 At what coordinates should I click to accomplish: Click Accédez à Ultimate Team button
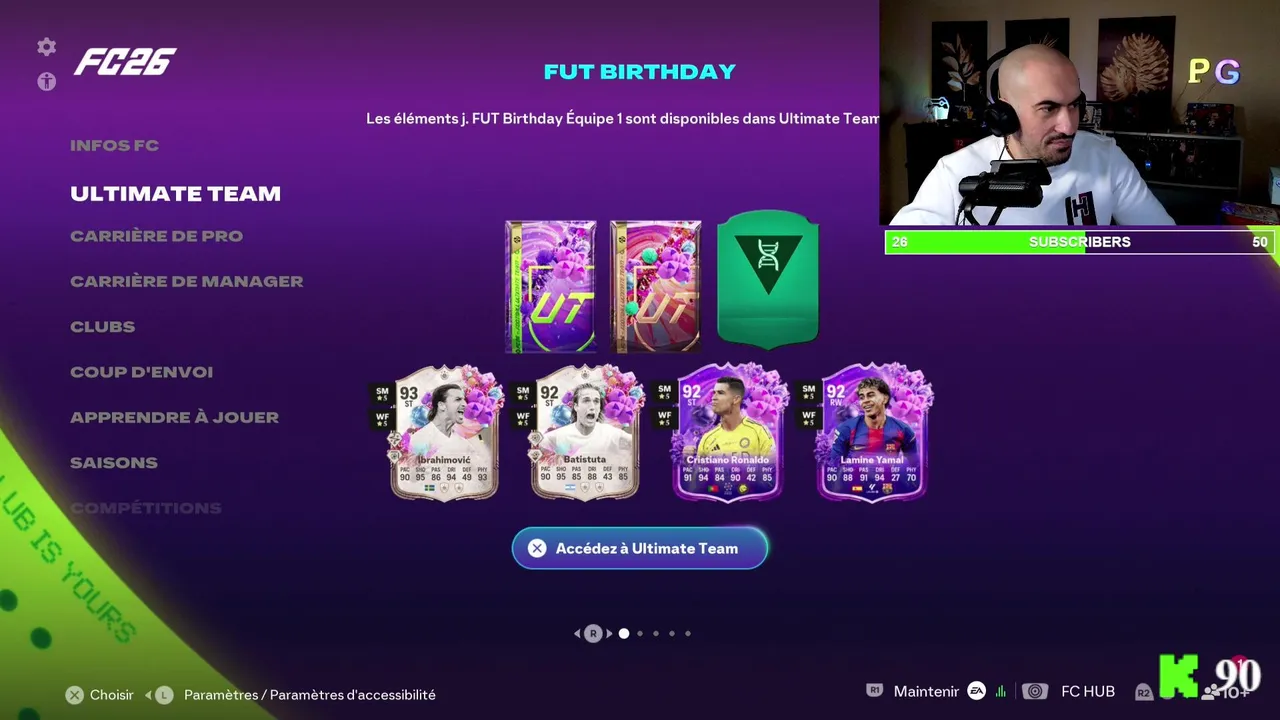(x=640, y=548)
